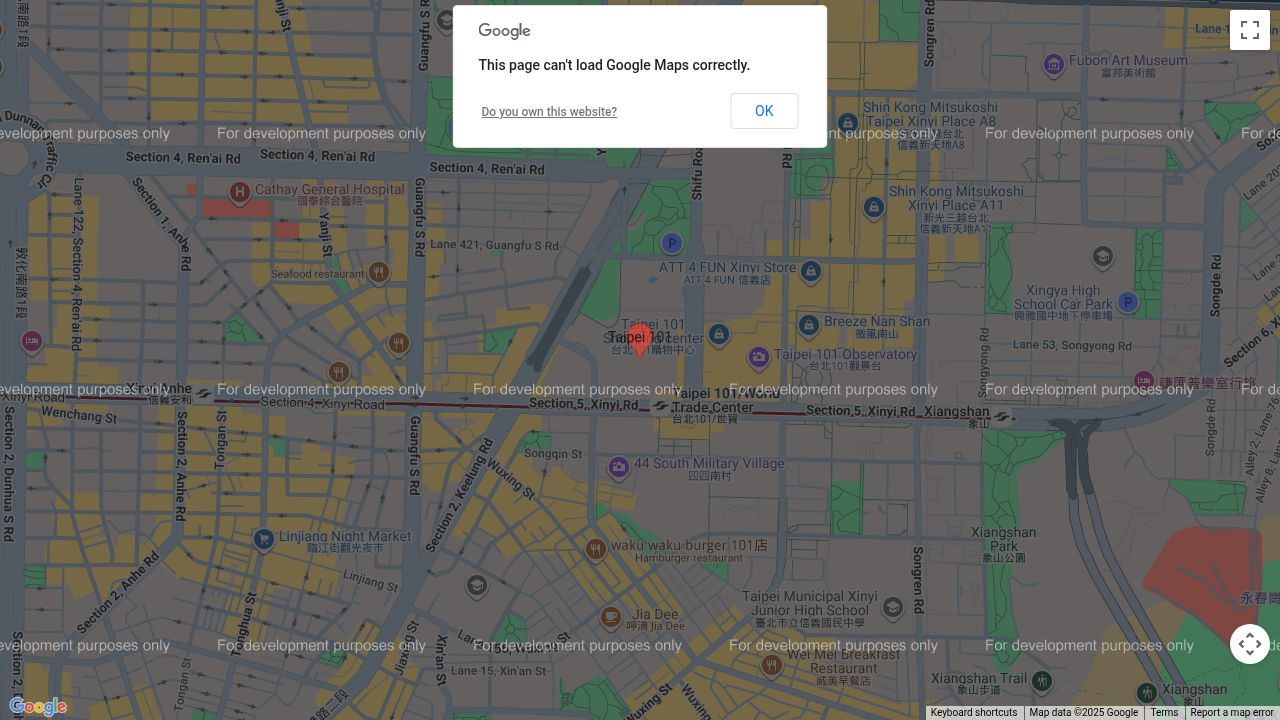1280x720 pixels.
Task: Open the Fubon Art Museum marker
Action: [x=1053, y=65]
